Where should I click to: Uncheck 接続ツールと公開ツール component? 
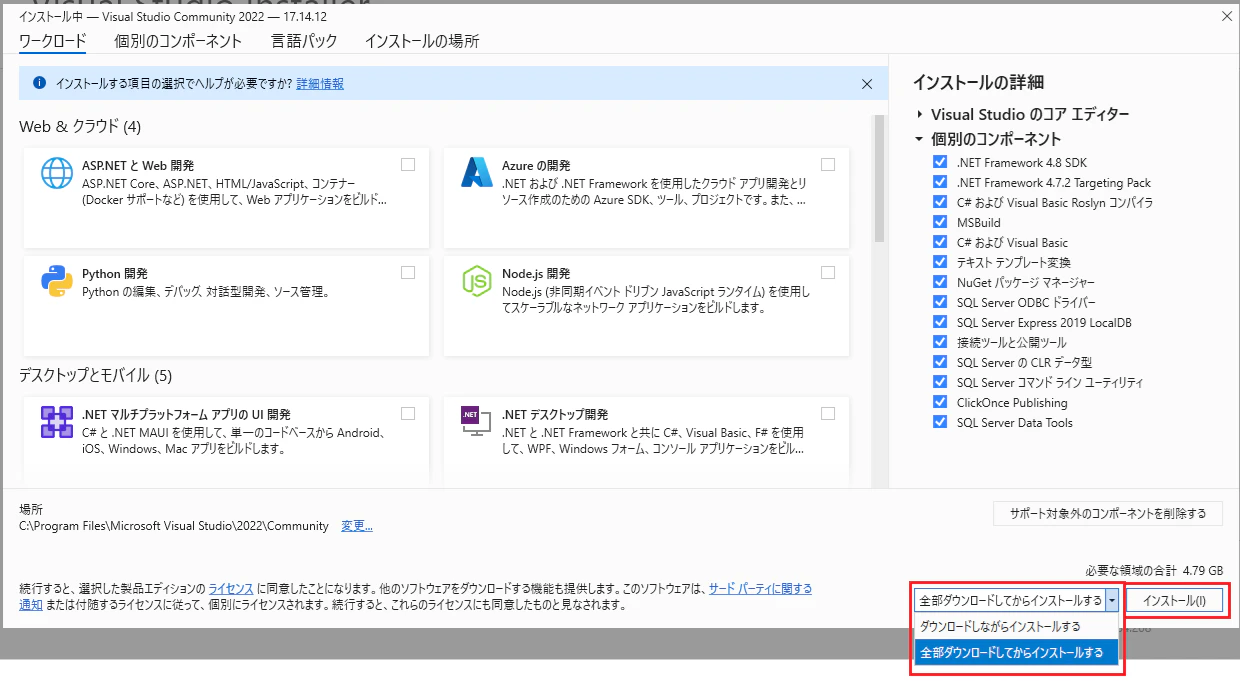939,342
